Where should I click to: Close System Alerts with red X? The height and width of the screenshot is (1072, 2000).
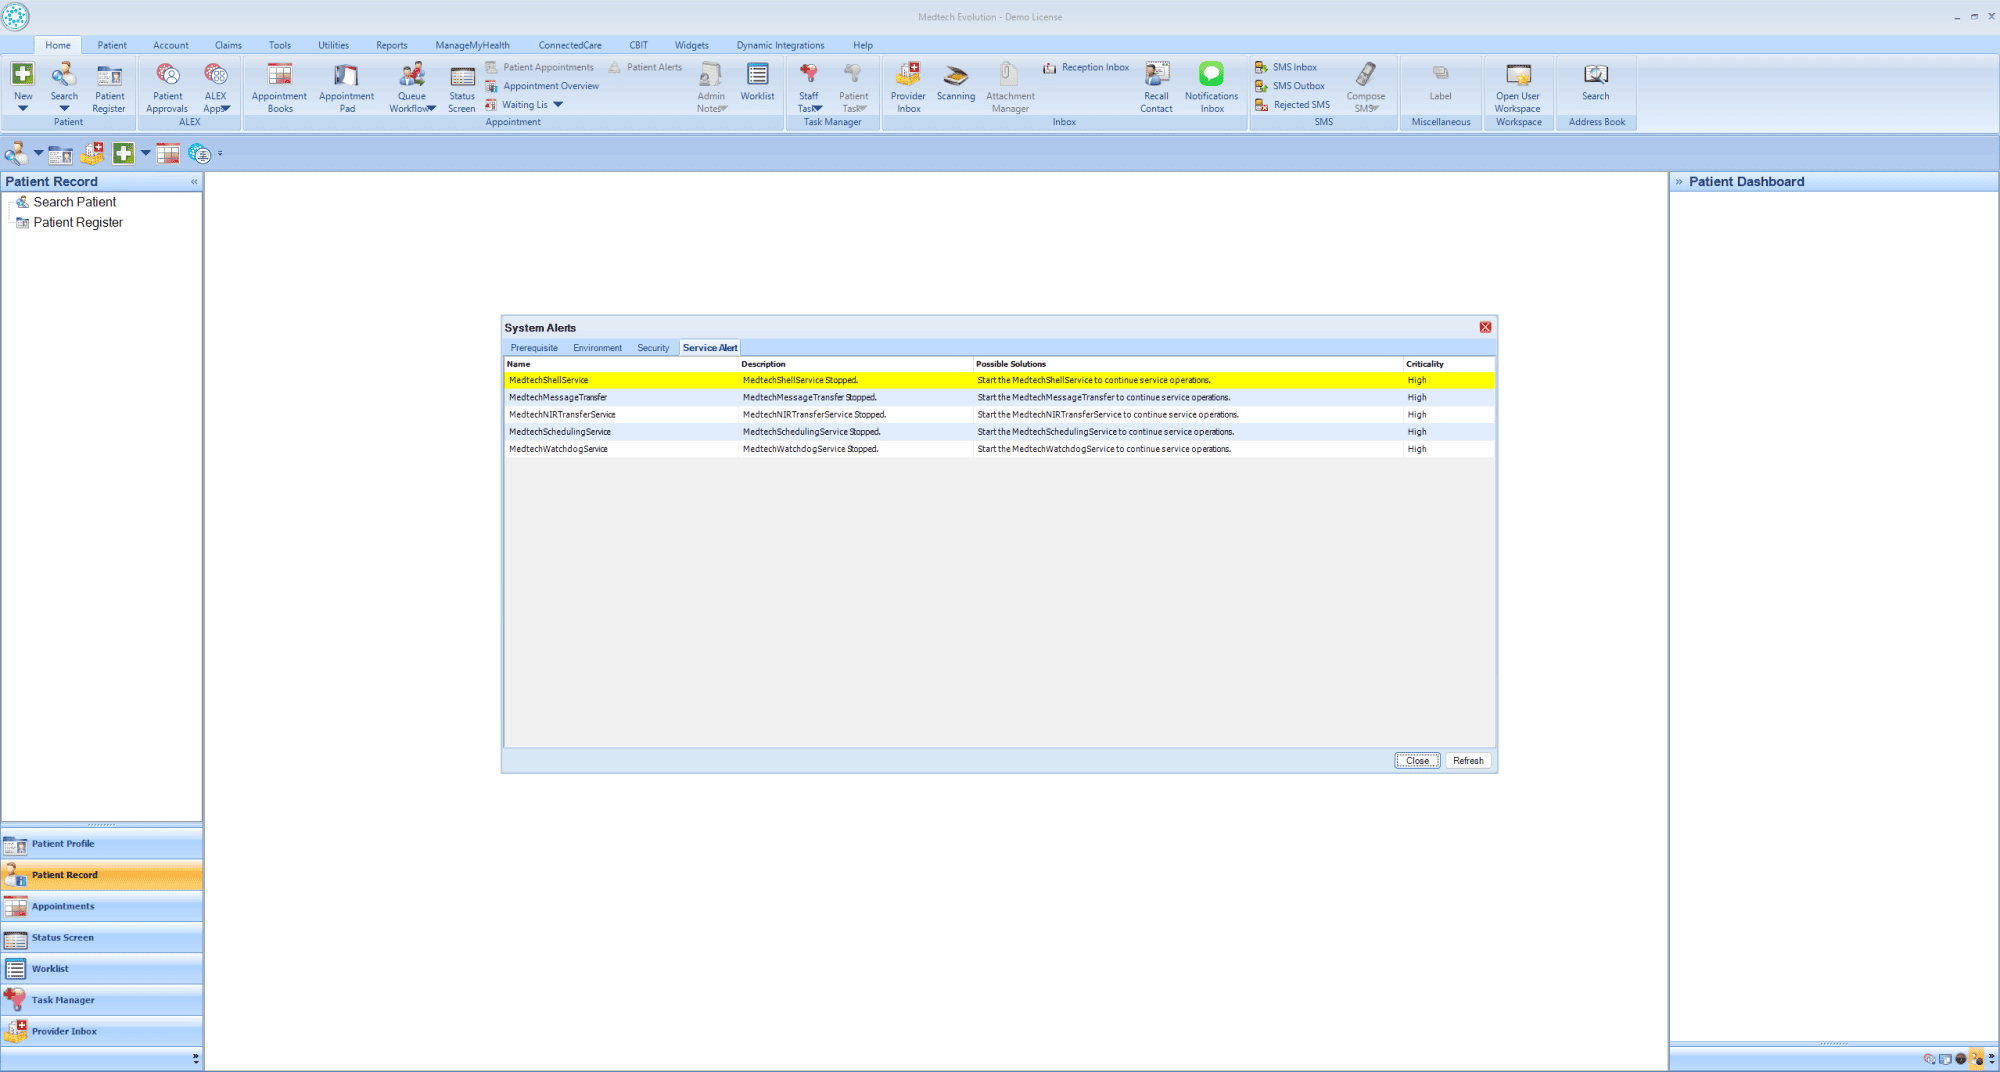click(x=1485, y=328)
